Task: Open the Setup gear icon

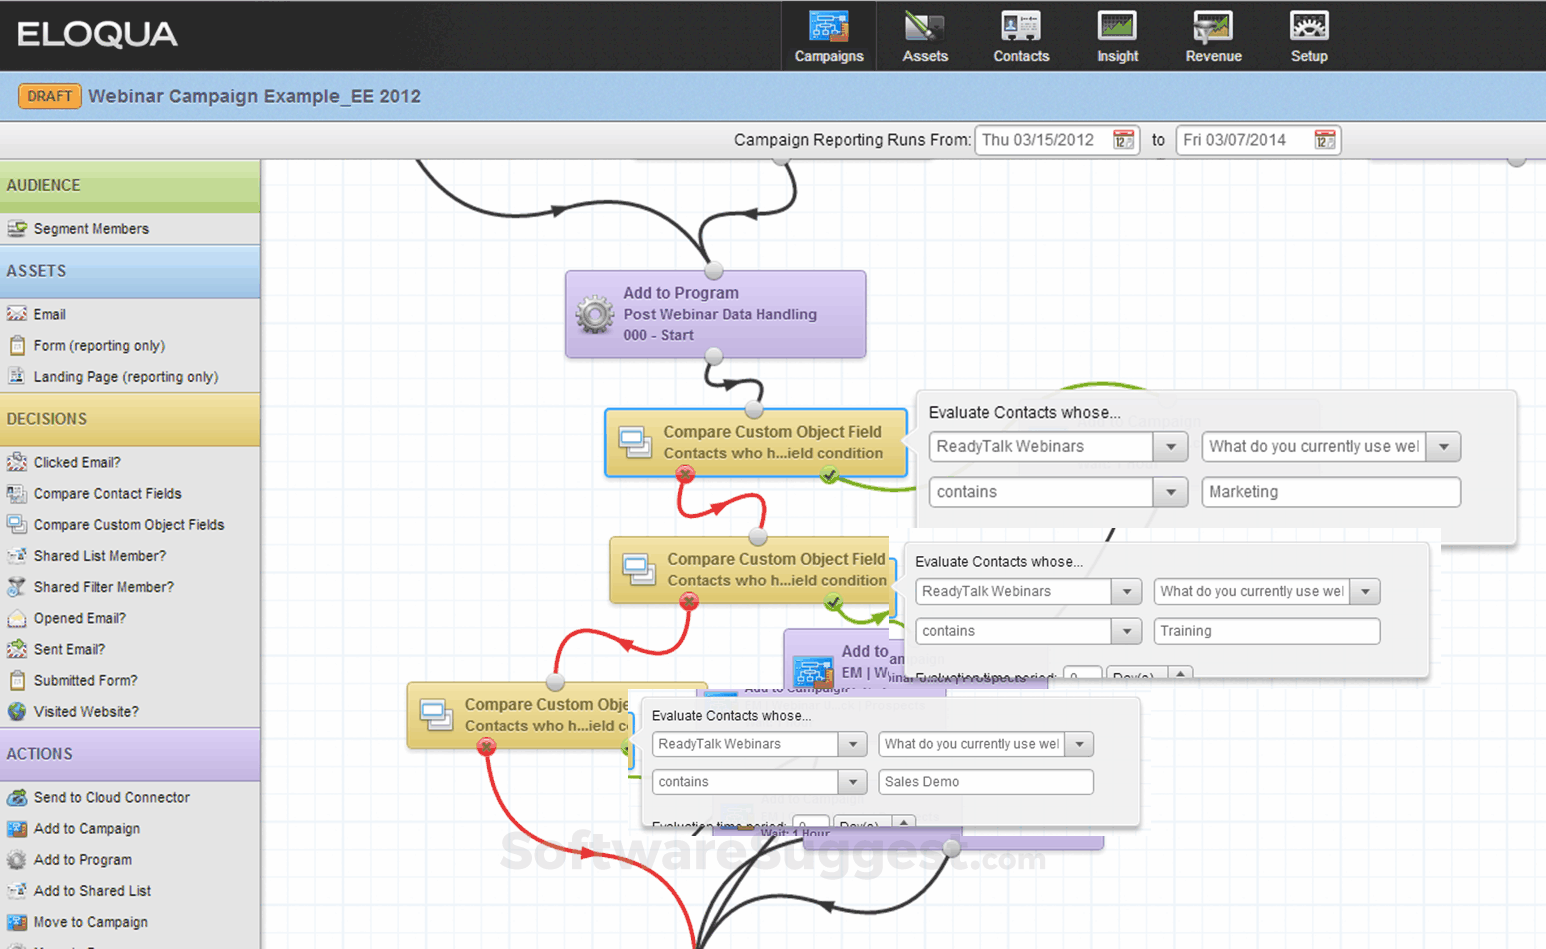Action: [x=1308, y=36]
